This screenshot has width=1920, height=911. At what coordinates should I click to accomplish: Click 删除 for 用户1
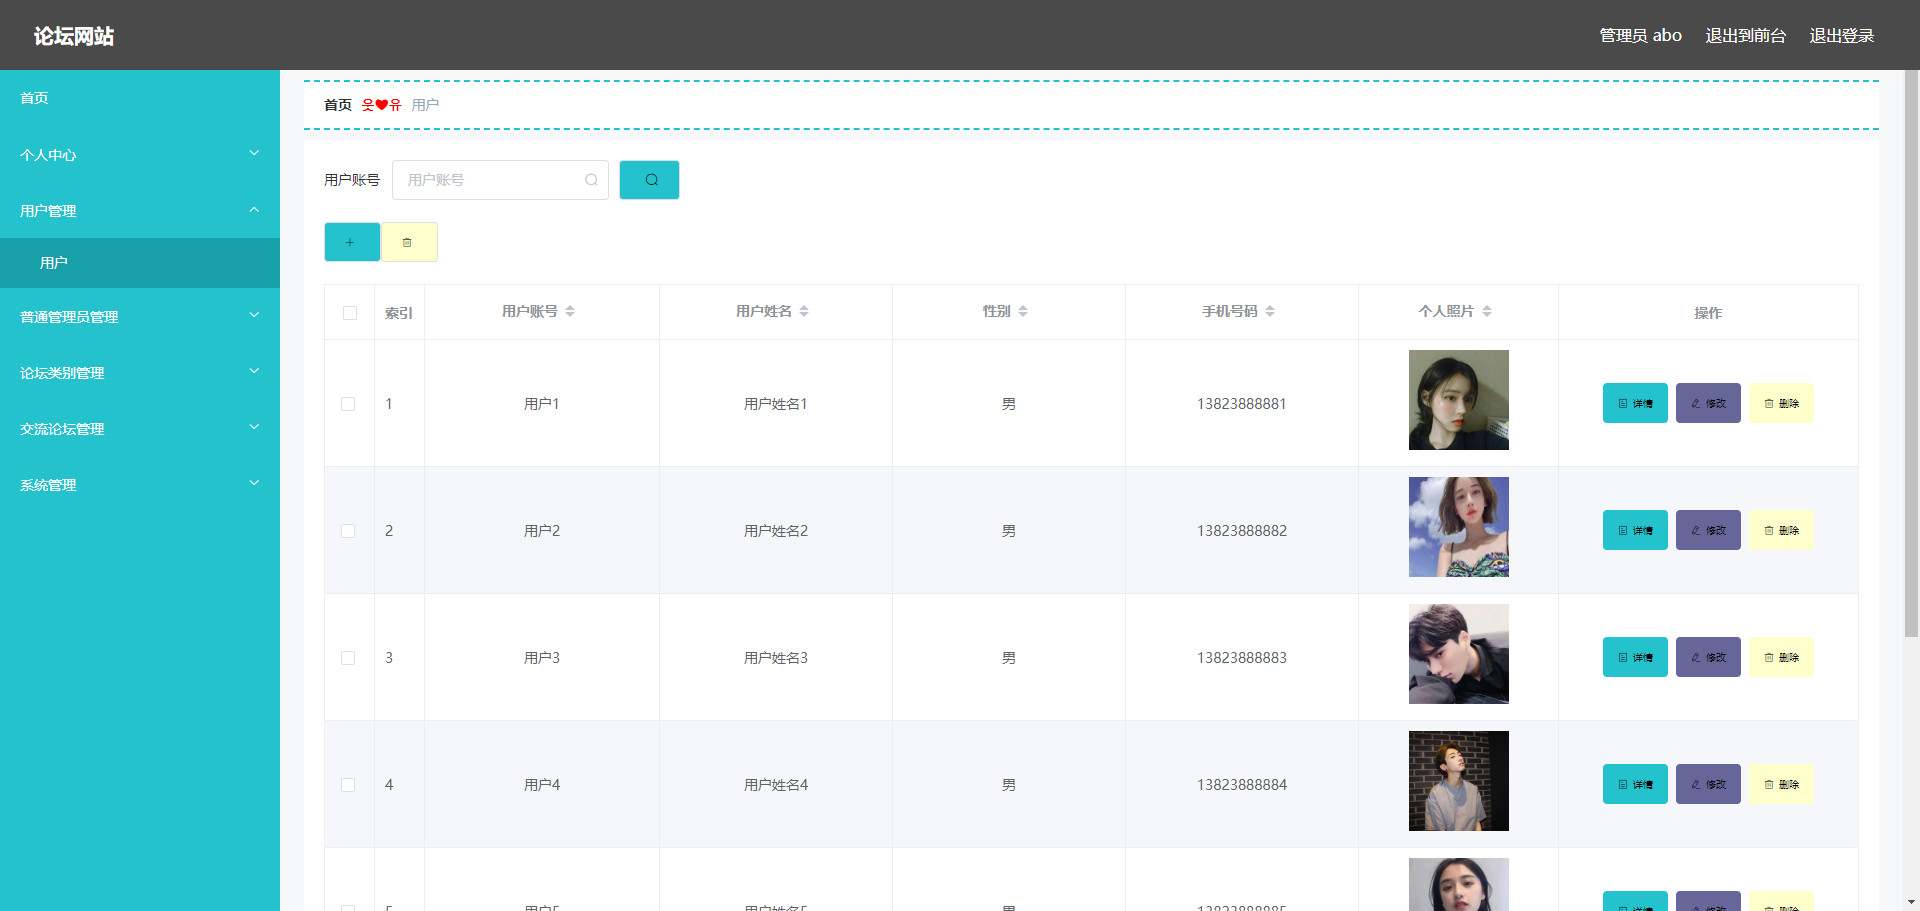pyautogui.click(x=1781, y=403)
